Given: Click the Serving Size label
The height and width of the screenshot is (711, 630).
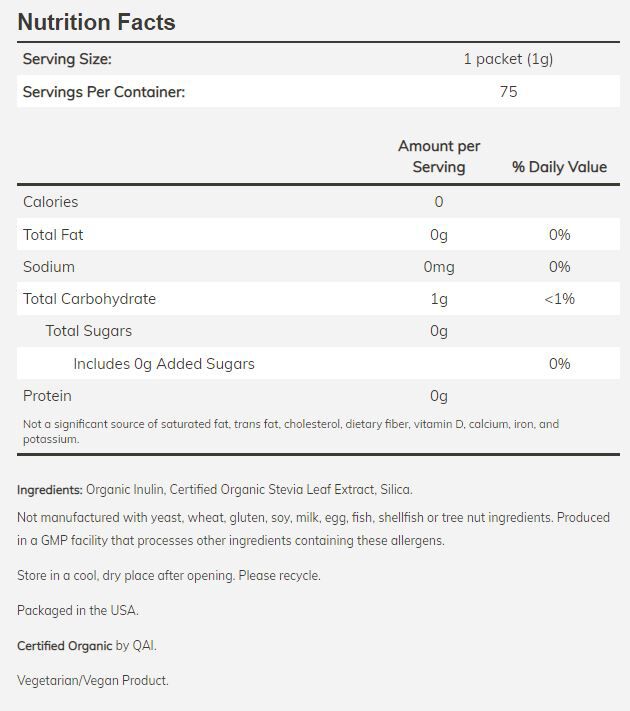Looking at the screenshot, I should coord(67,59).
